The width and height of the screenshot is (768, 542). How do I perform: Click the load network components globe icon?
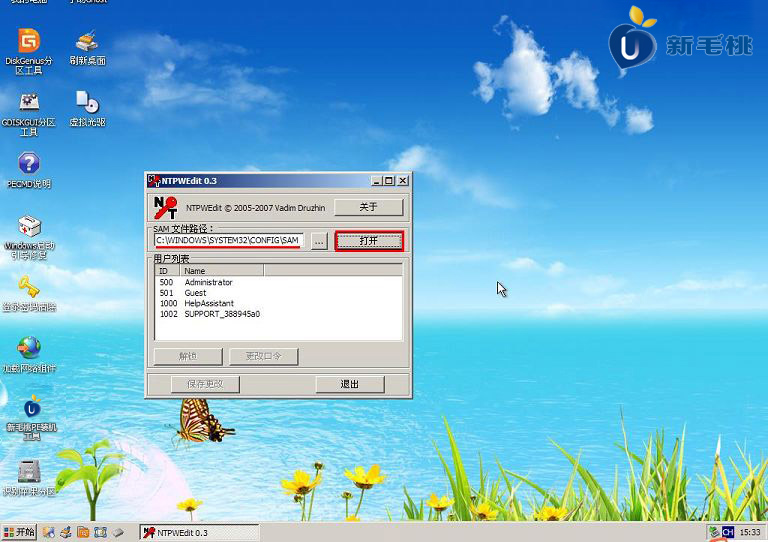[x=29, y=348]
